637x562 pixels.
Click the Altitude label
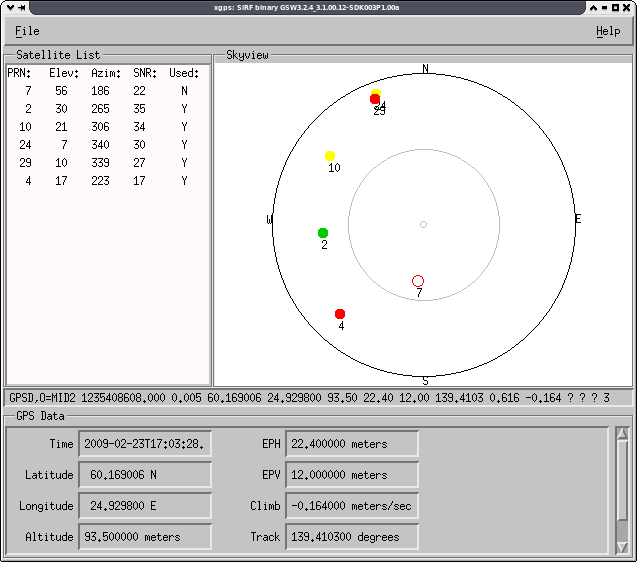pyautogui.click(x=49, y=537)
